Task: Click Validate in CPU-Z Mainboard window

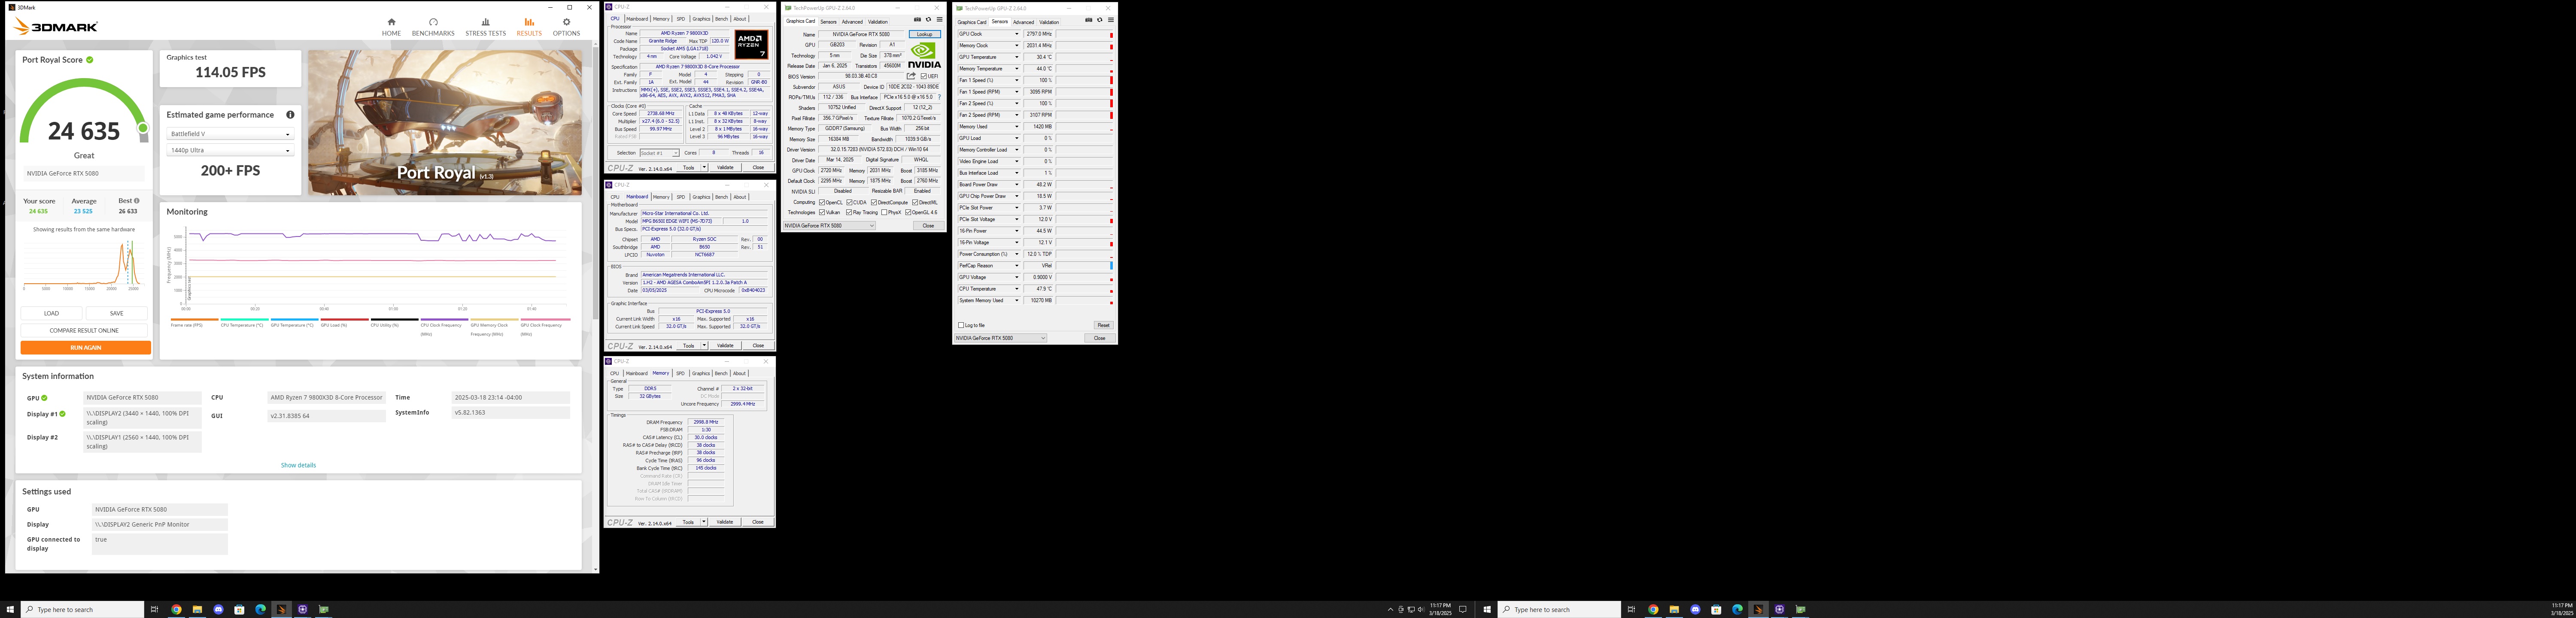Action: 726,345
